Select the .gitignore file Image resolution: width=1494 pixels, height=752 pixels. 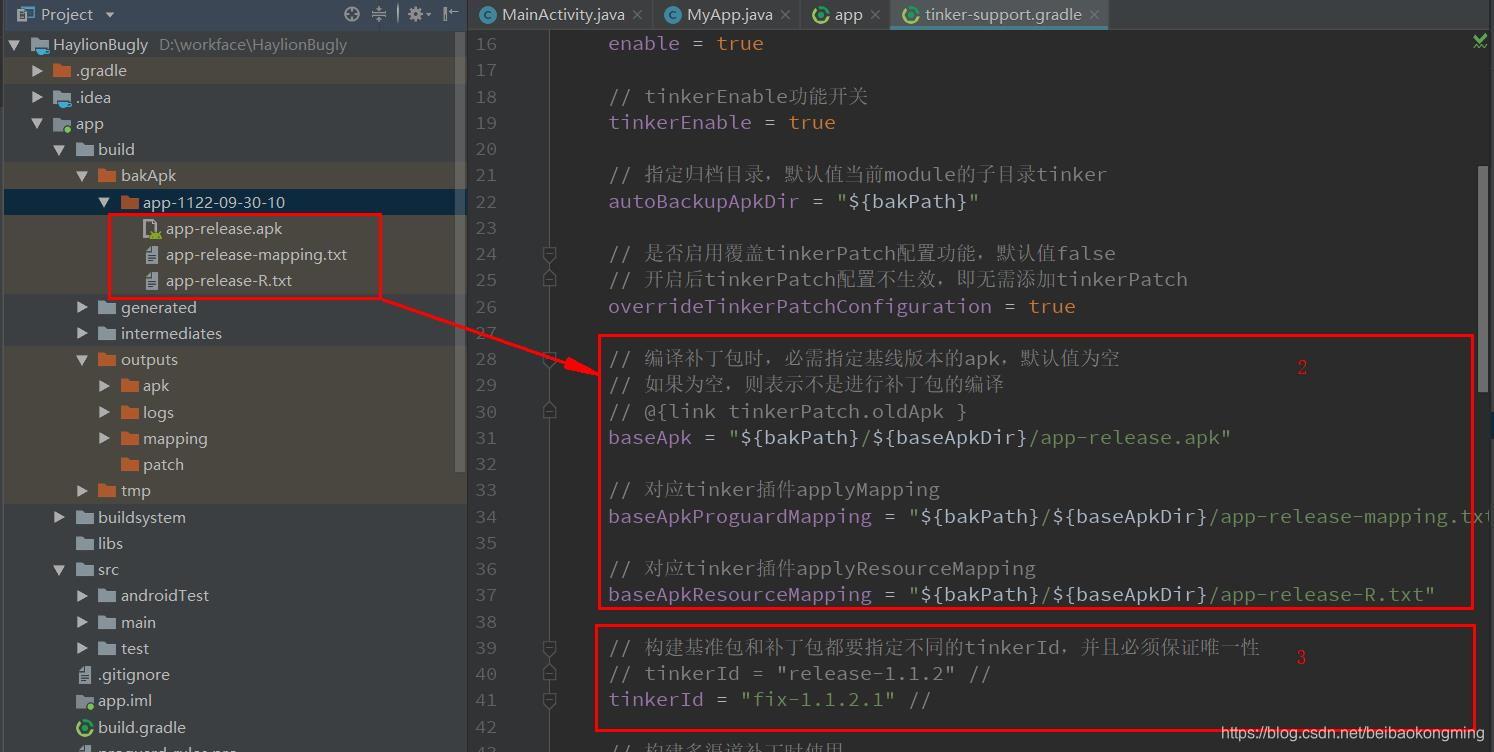pos(133,675)
